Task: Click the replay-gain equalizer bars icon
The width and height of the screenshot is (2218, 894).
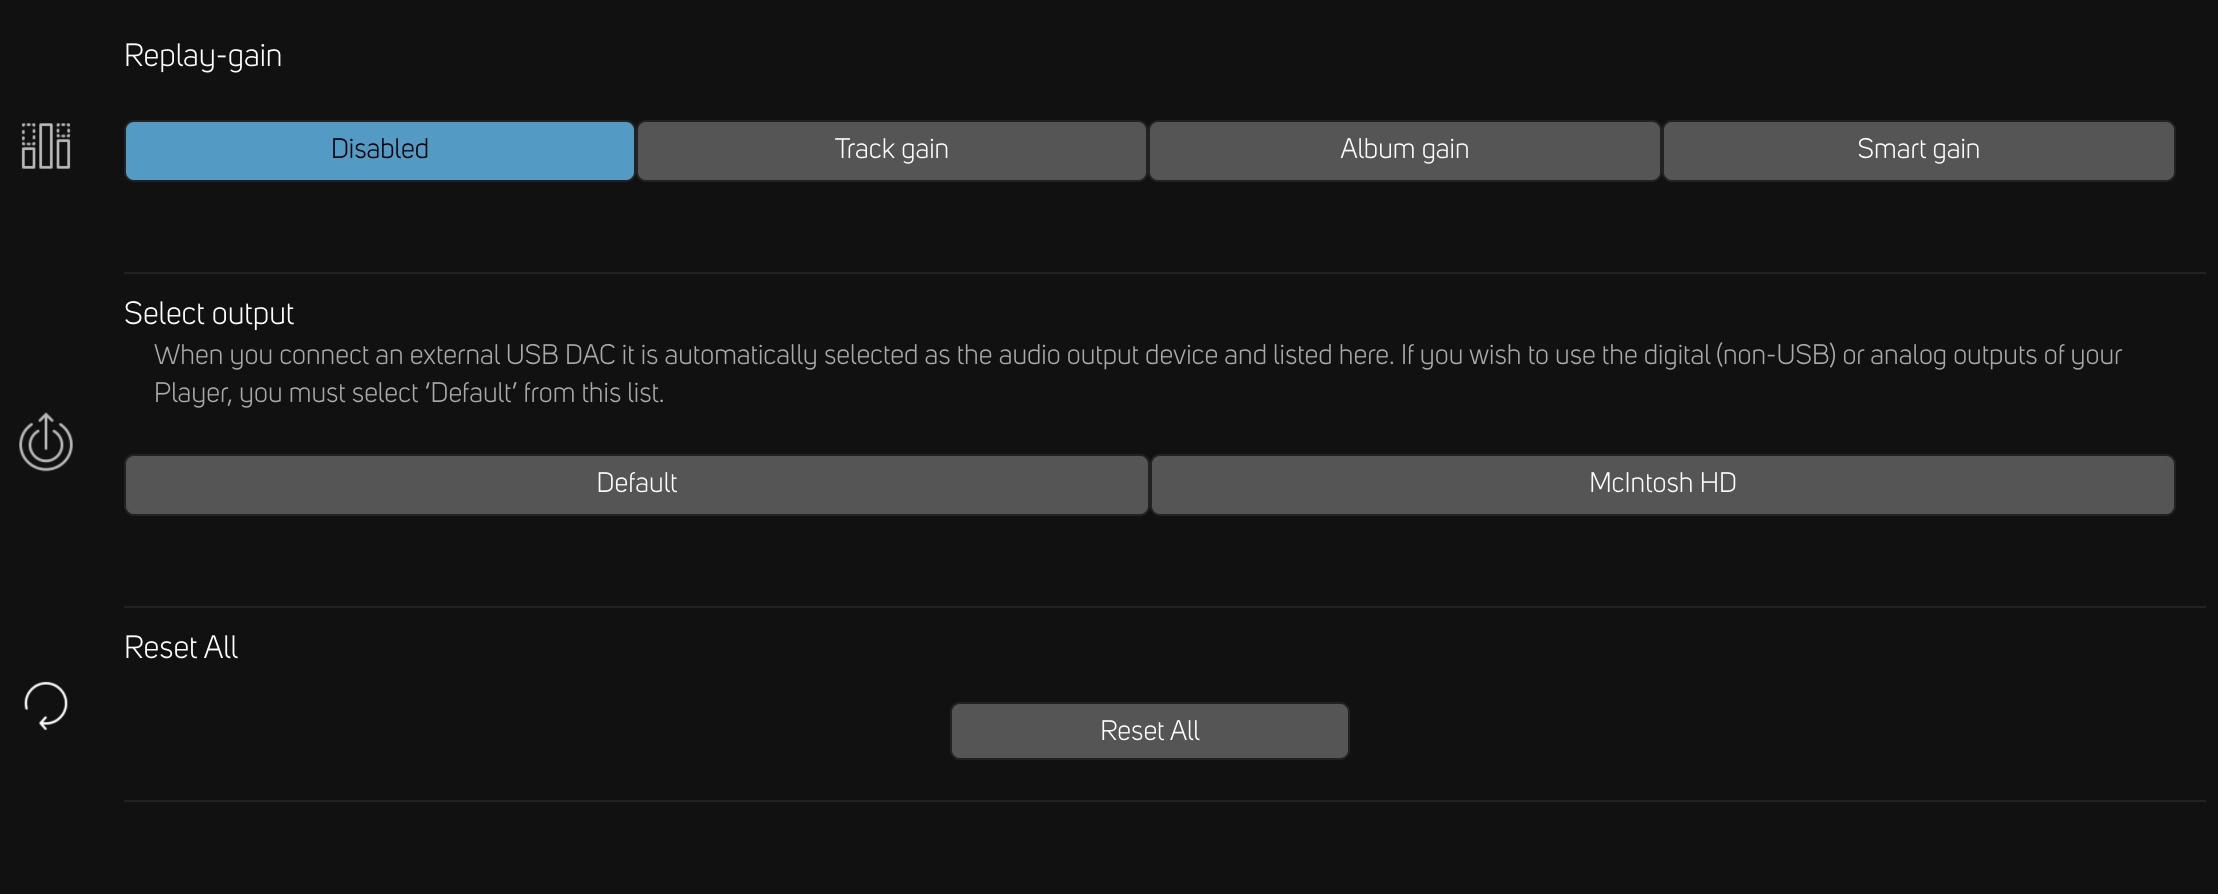Action: [x=46, y=146]
